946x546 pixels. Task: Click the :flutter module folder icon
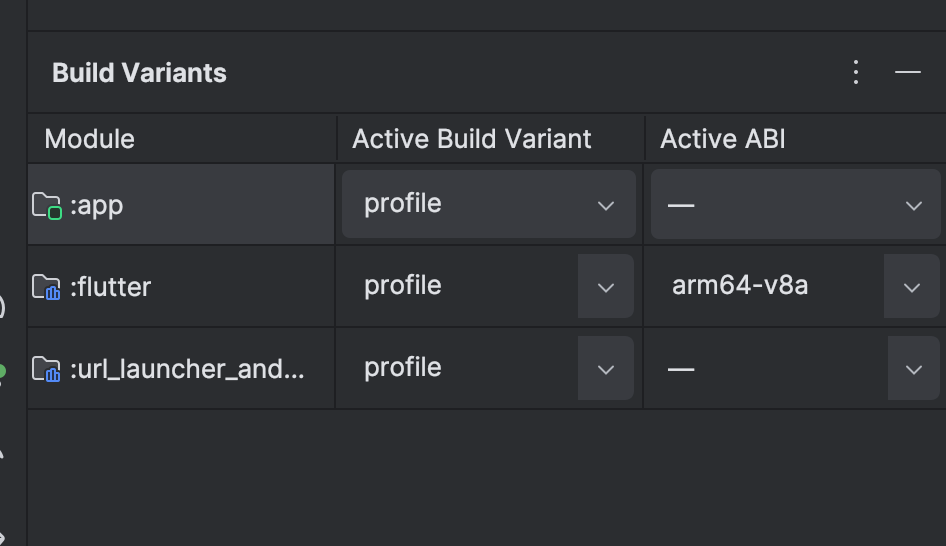point(46,287)
